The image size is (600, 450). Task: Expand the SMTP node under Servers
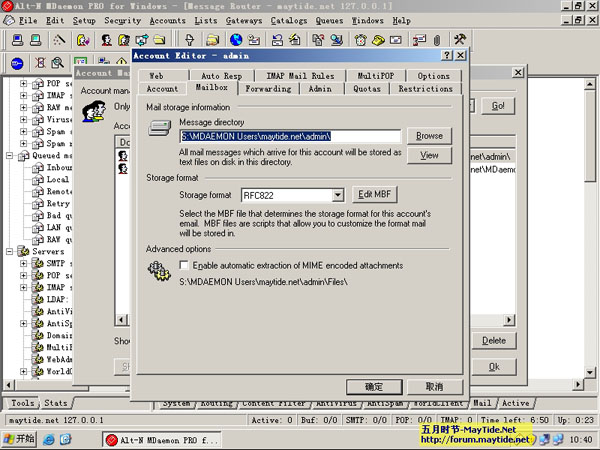(x=24, y=261)
